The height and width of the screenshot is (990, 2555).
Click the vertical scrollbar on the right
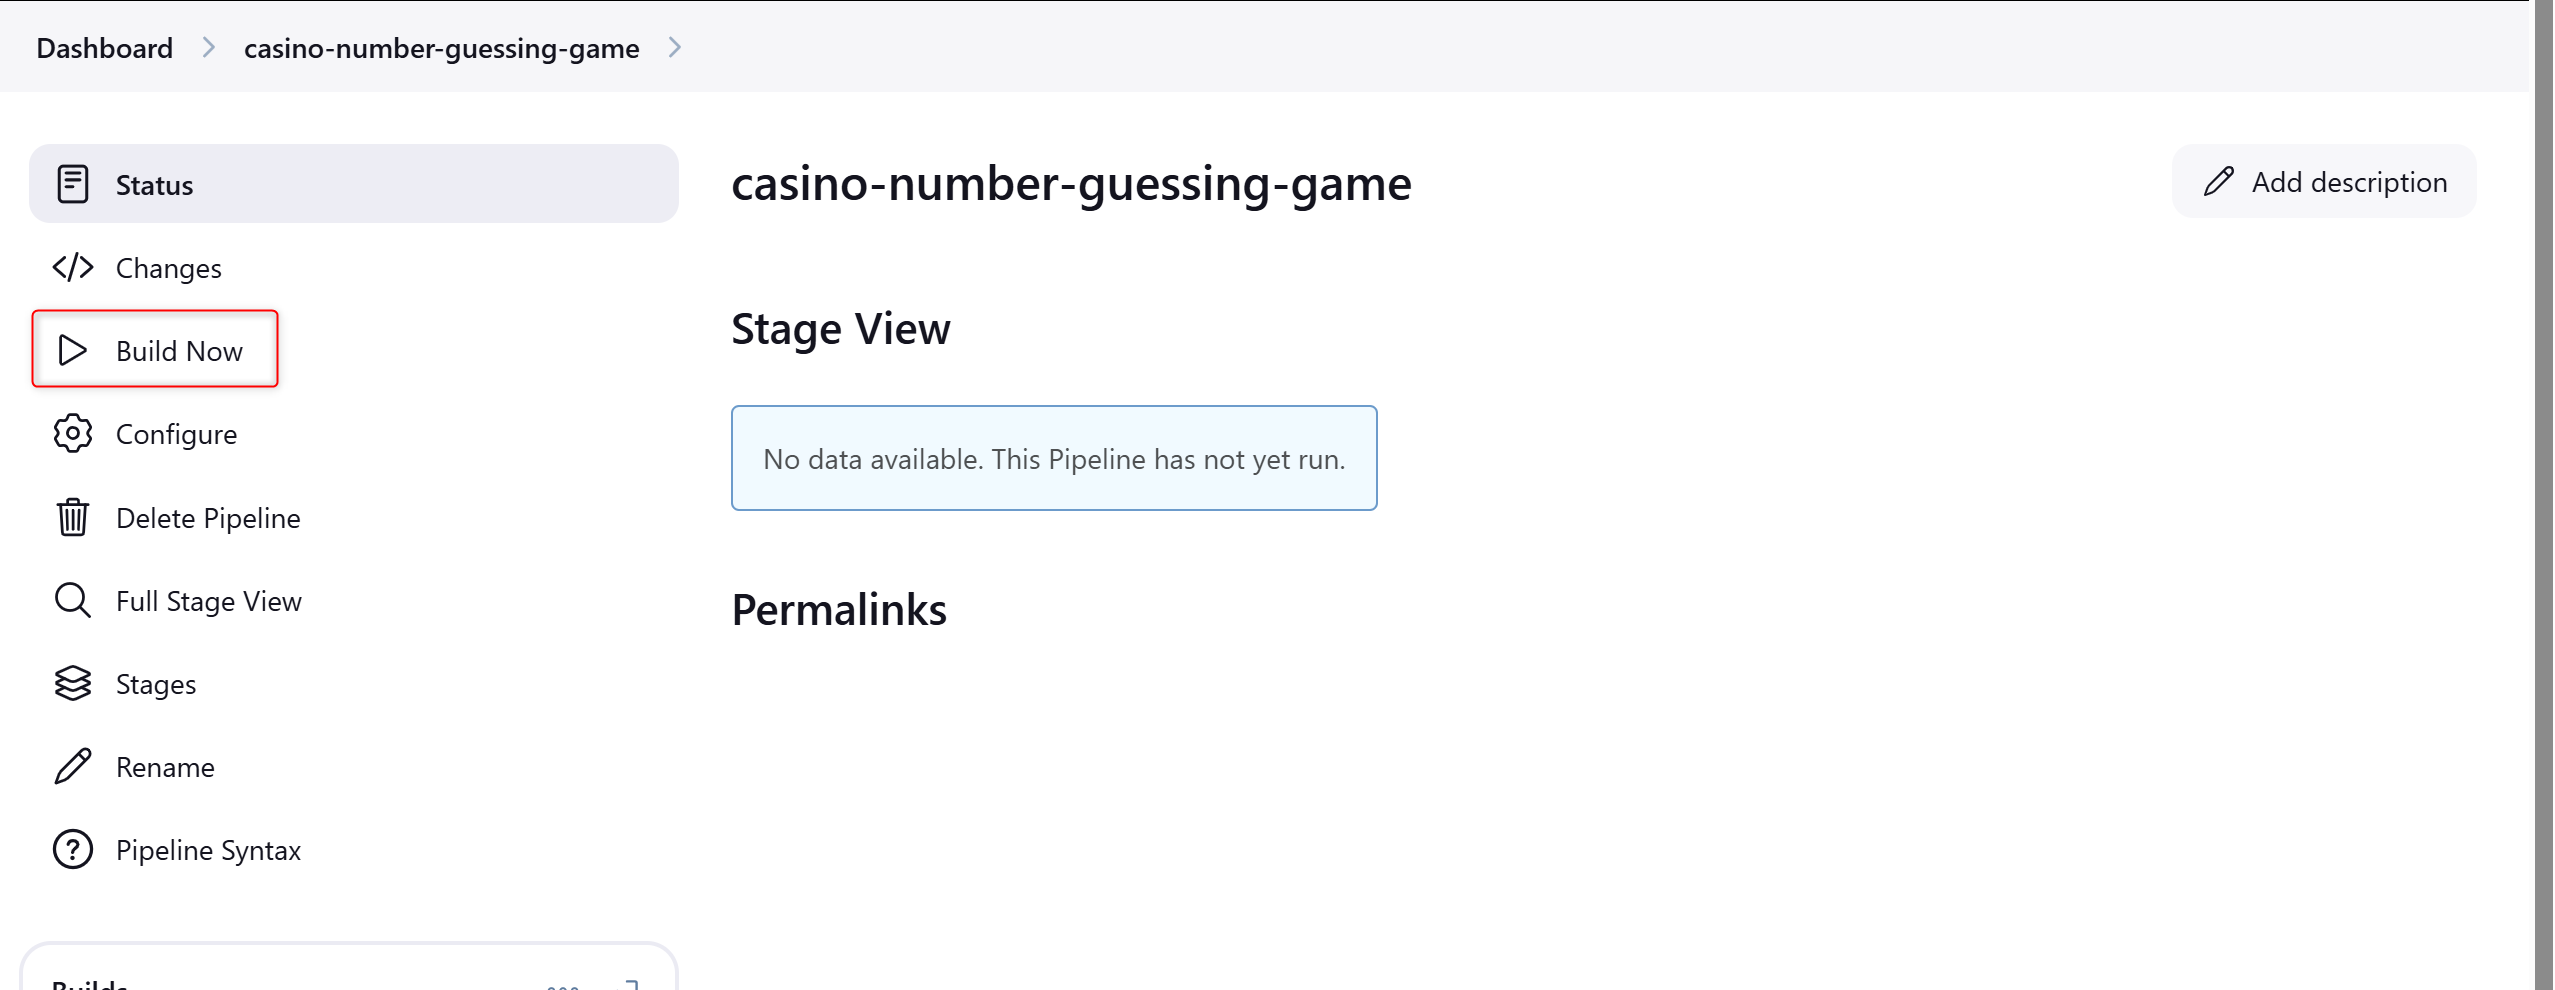point(2543,495)
